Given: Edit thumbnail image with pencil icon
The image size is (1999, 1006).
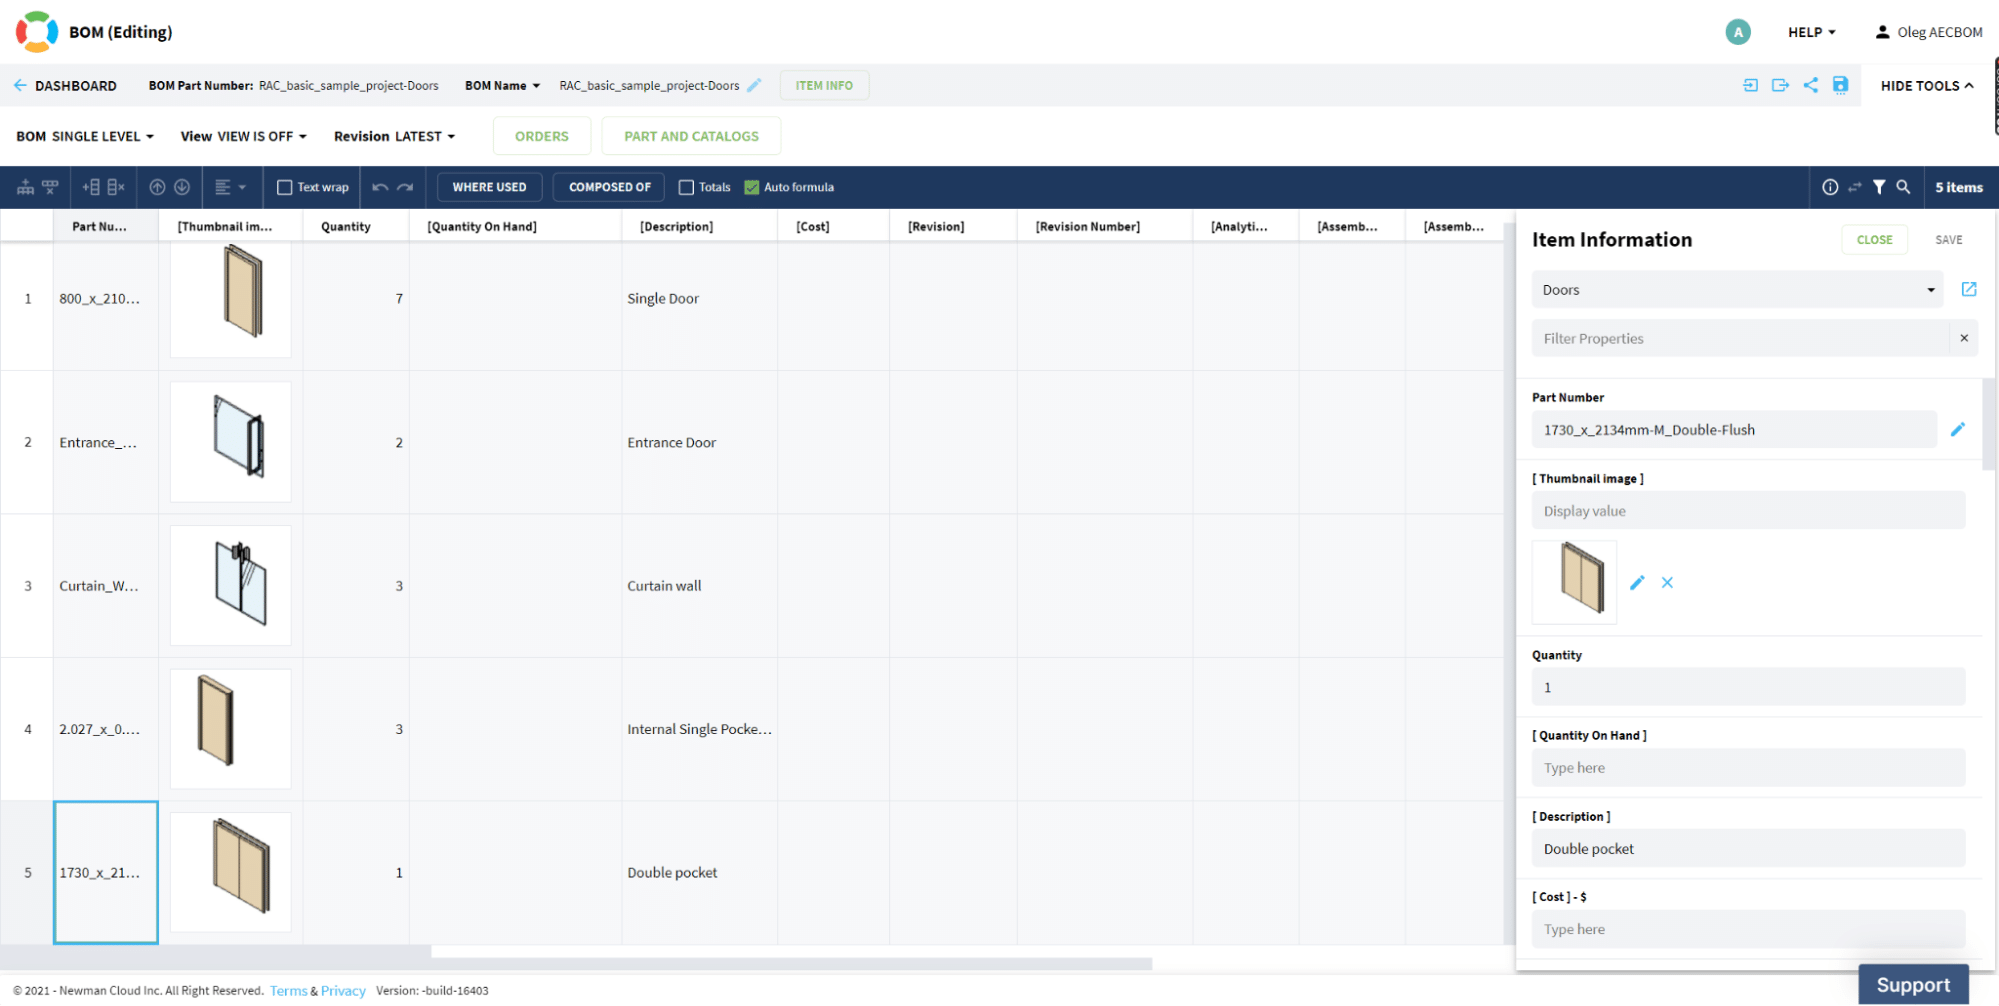Looking at the screenshot, I should 1637,582.
